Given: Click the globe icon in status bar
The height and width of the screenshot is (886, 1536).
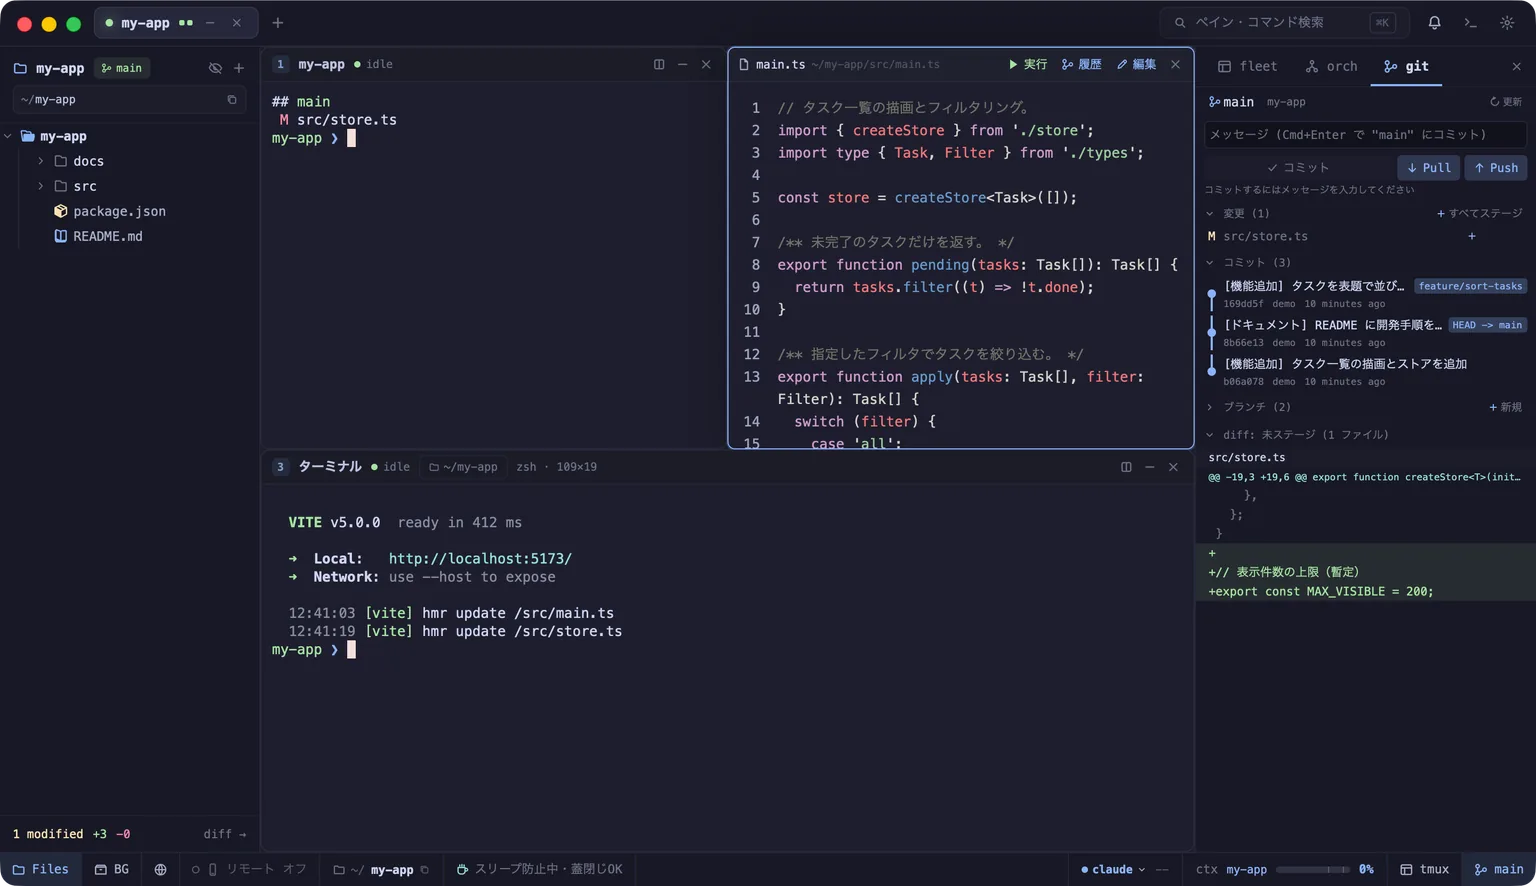Looking at the screenshot, I should (x=160, y=870).
